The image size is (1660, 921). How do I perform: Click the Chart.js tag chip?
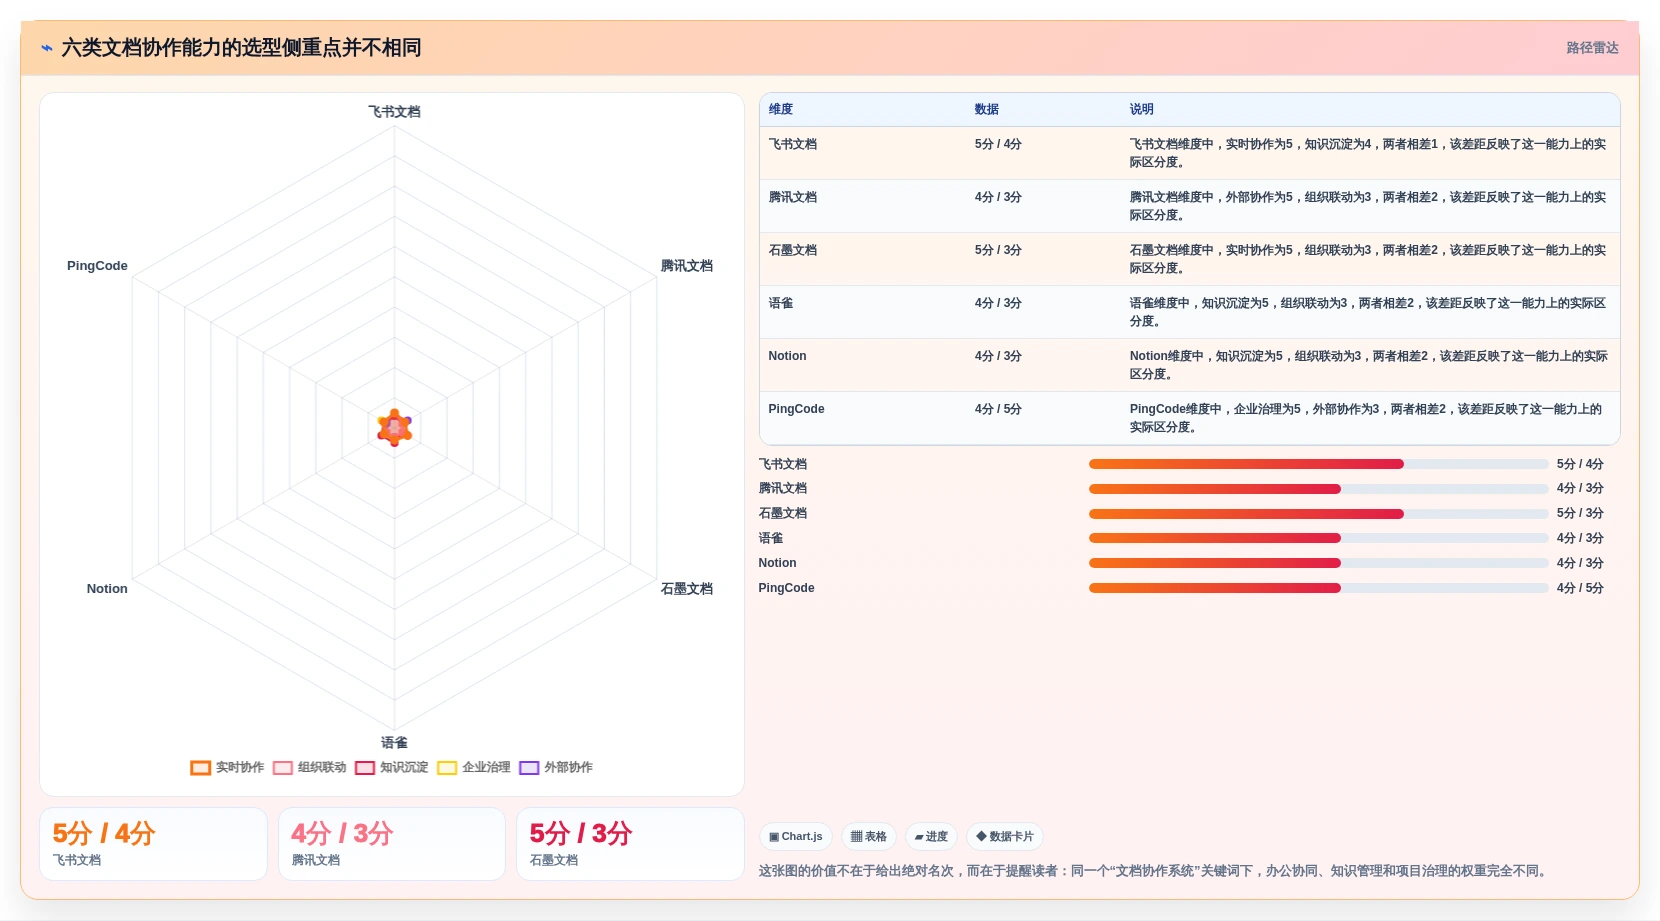pos(796,836)
